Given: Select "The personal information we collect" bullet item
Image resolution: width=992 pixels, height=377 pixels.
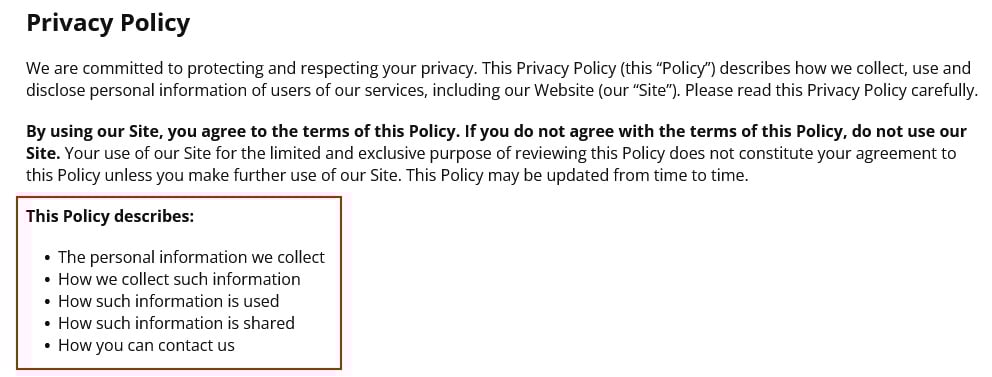Looking at the screenshot, I should click(x=191, y=257).
